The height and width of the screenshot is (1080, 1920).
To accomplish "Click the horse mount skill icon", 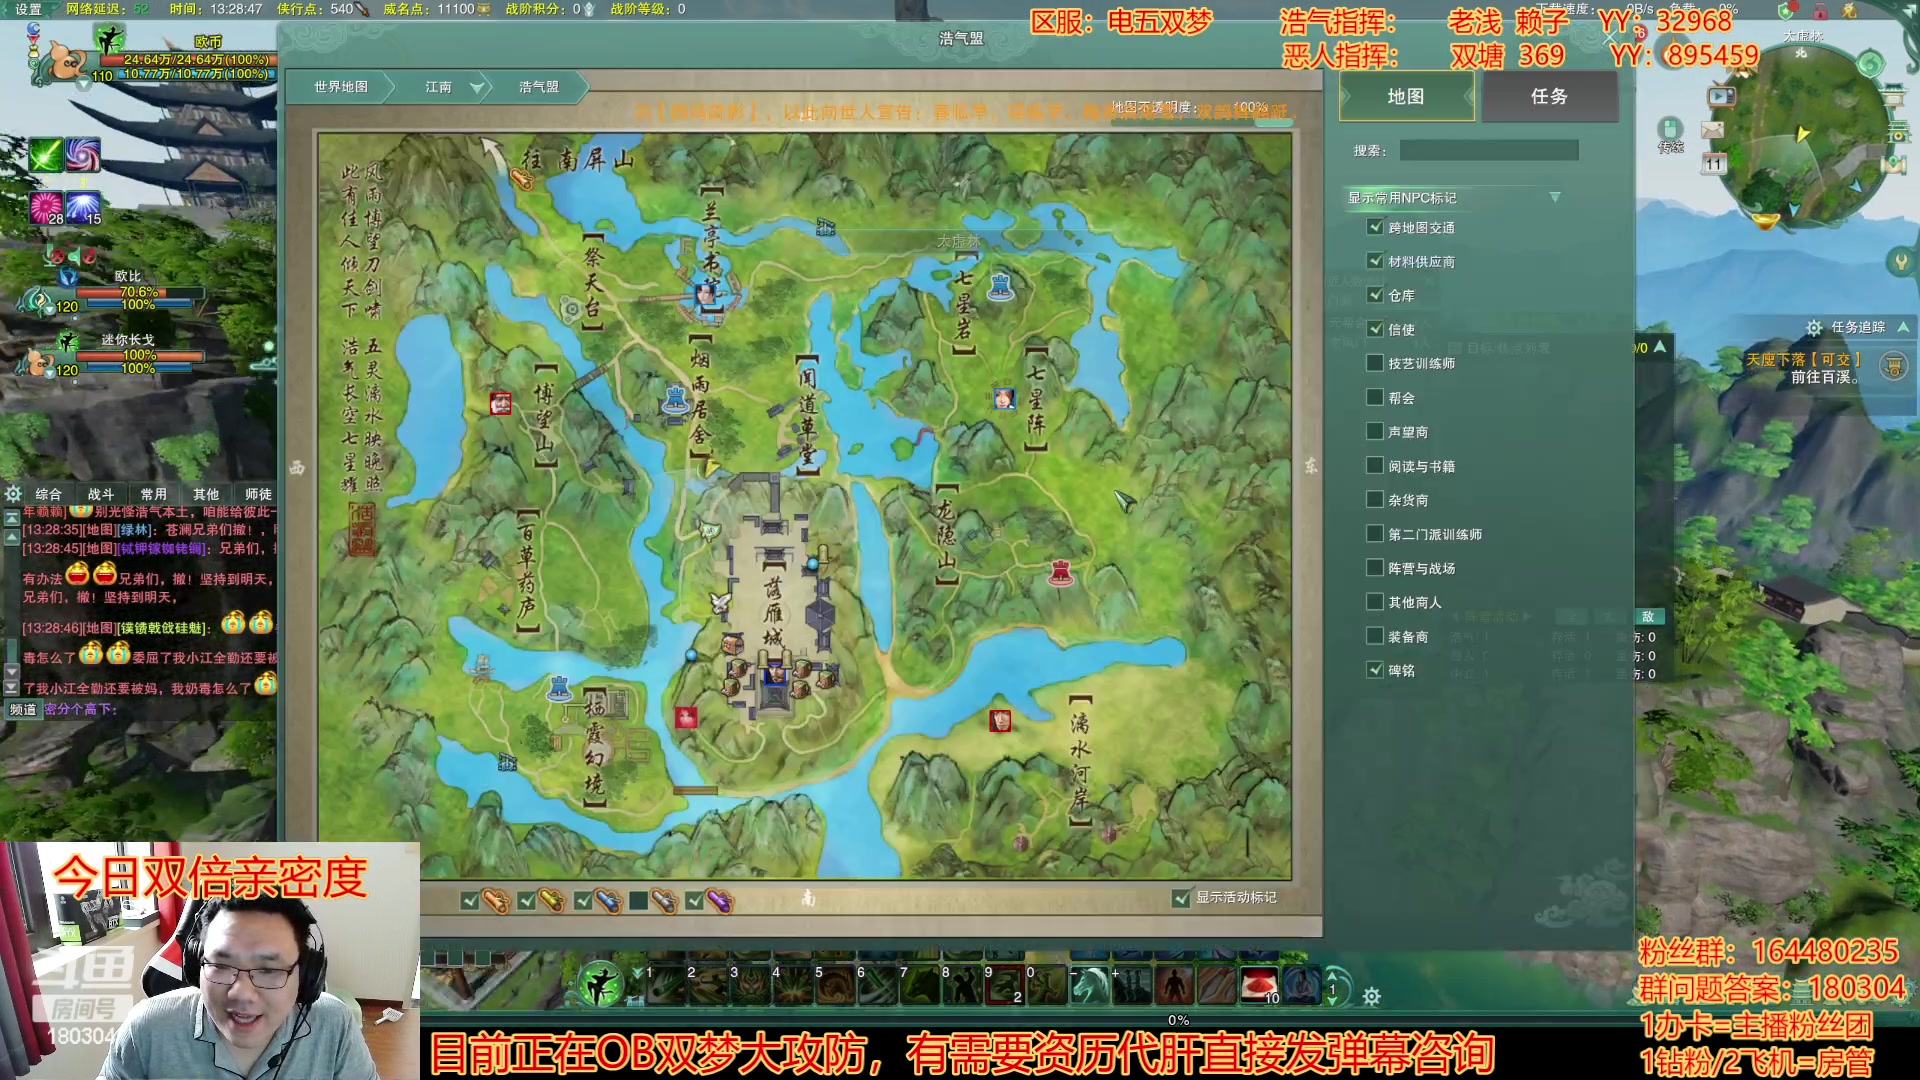I will [1089, 985].
